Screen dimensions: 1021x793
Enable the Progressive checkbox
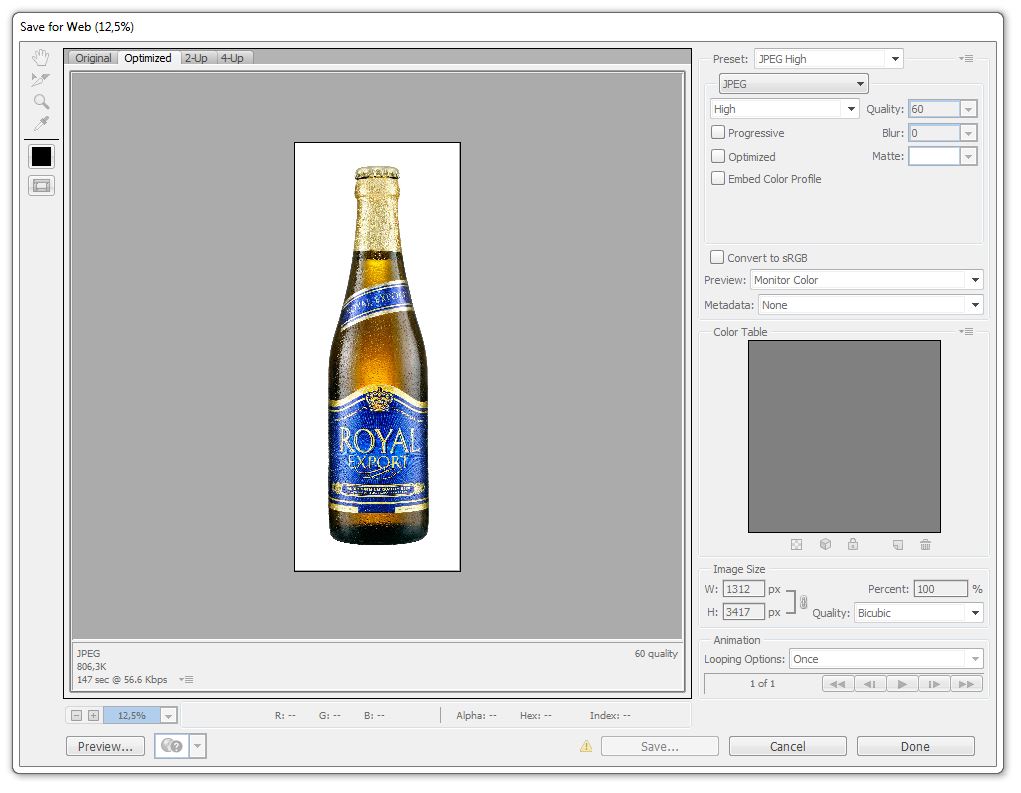[x=717, y=132]
